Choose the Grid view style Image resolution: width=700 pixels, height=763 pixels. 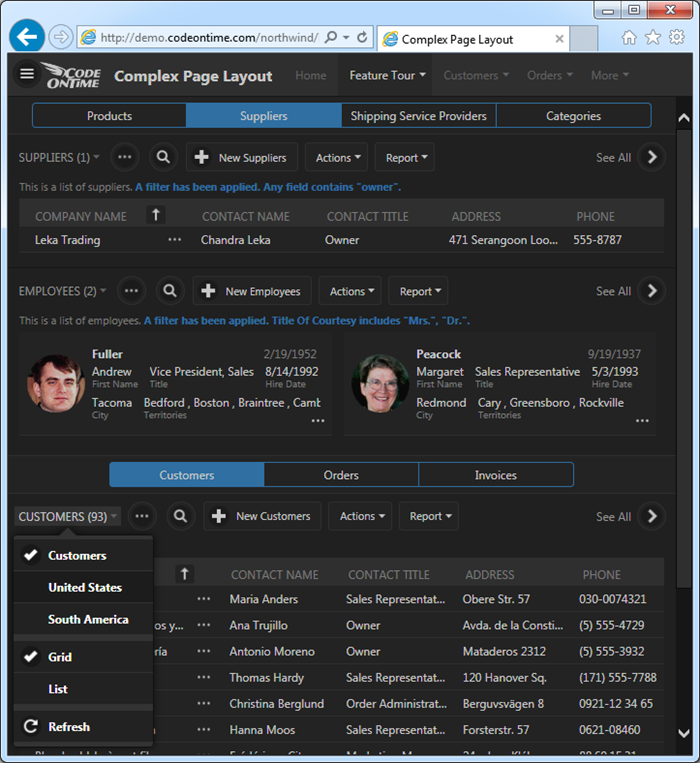coord(83,657)
